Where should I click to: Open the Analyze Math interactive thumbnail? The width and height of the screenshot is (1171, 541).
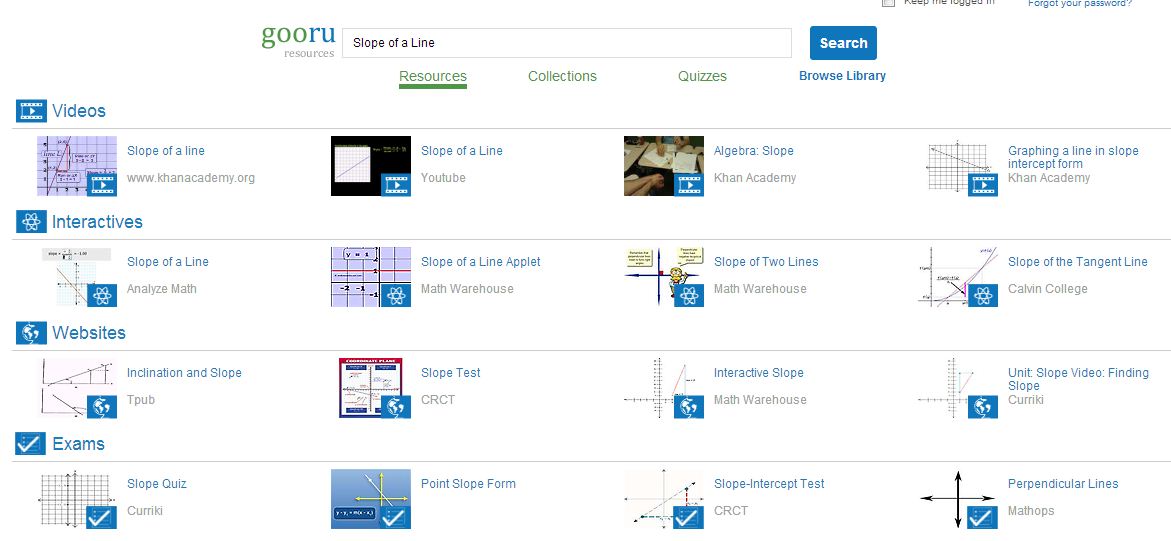(x=77, y=276)
